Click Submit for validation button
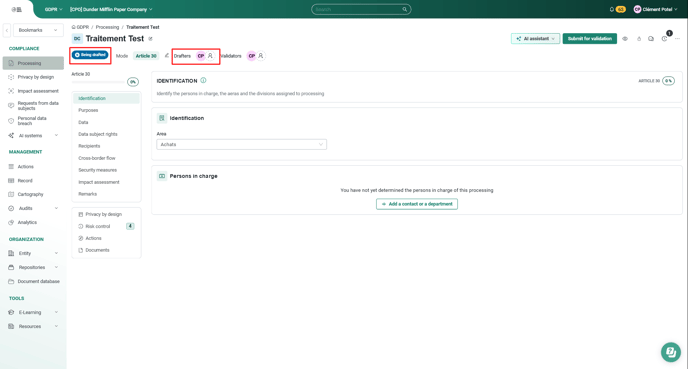Viewport: 688px width, 369px height. pos(590,39)
